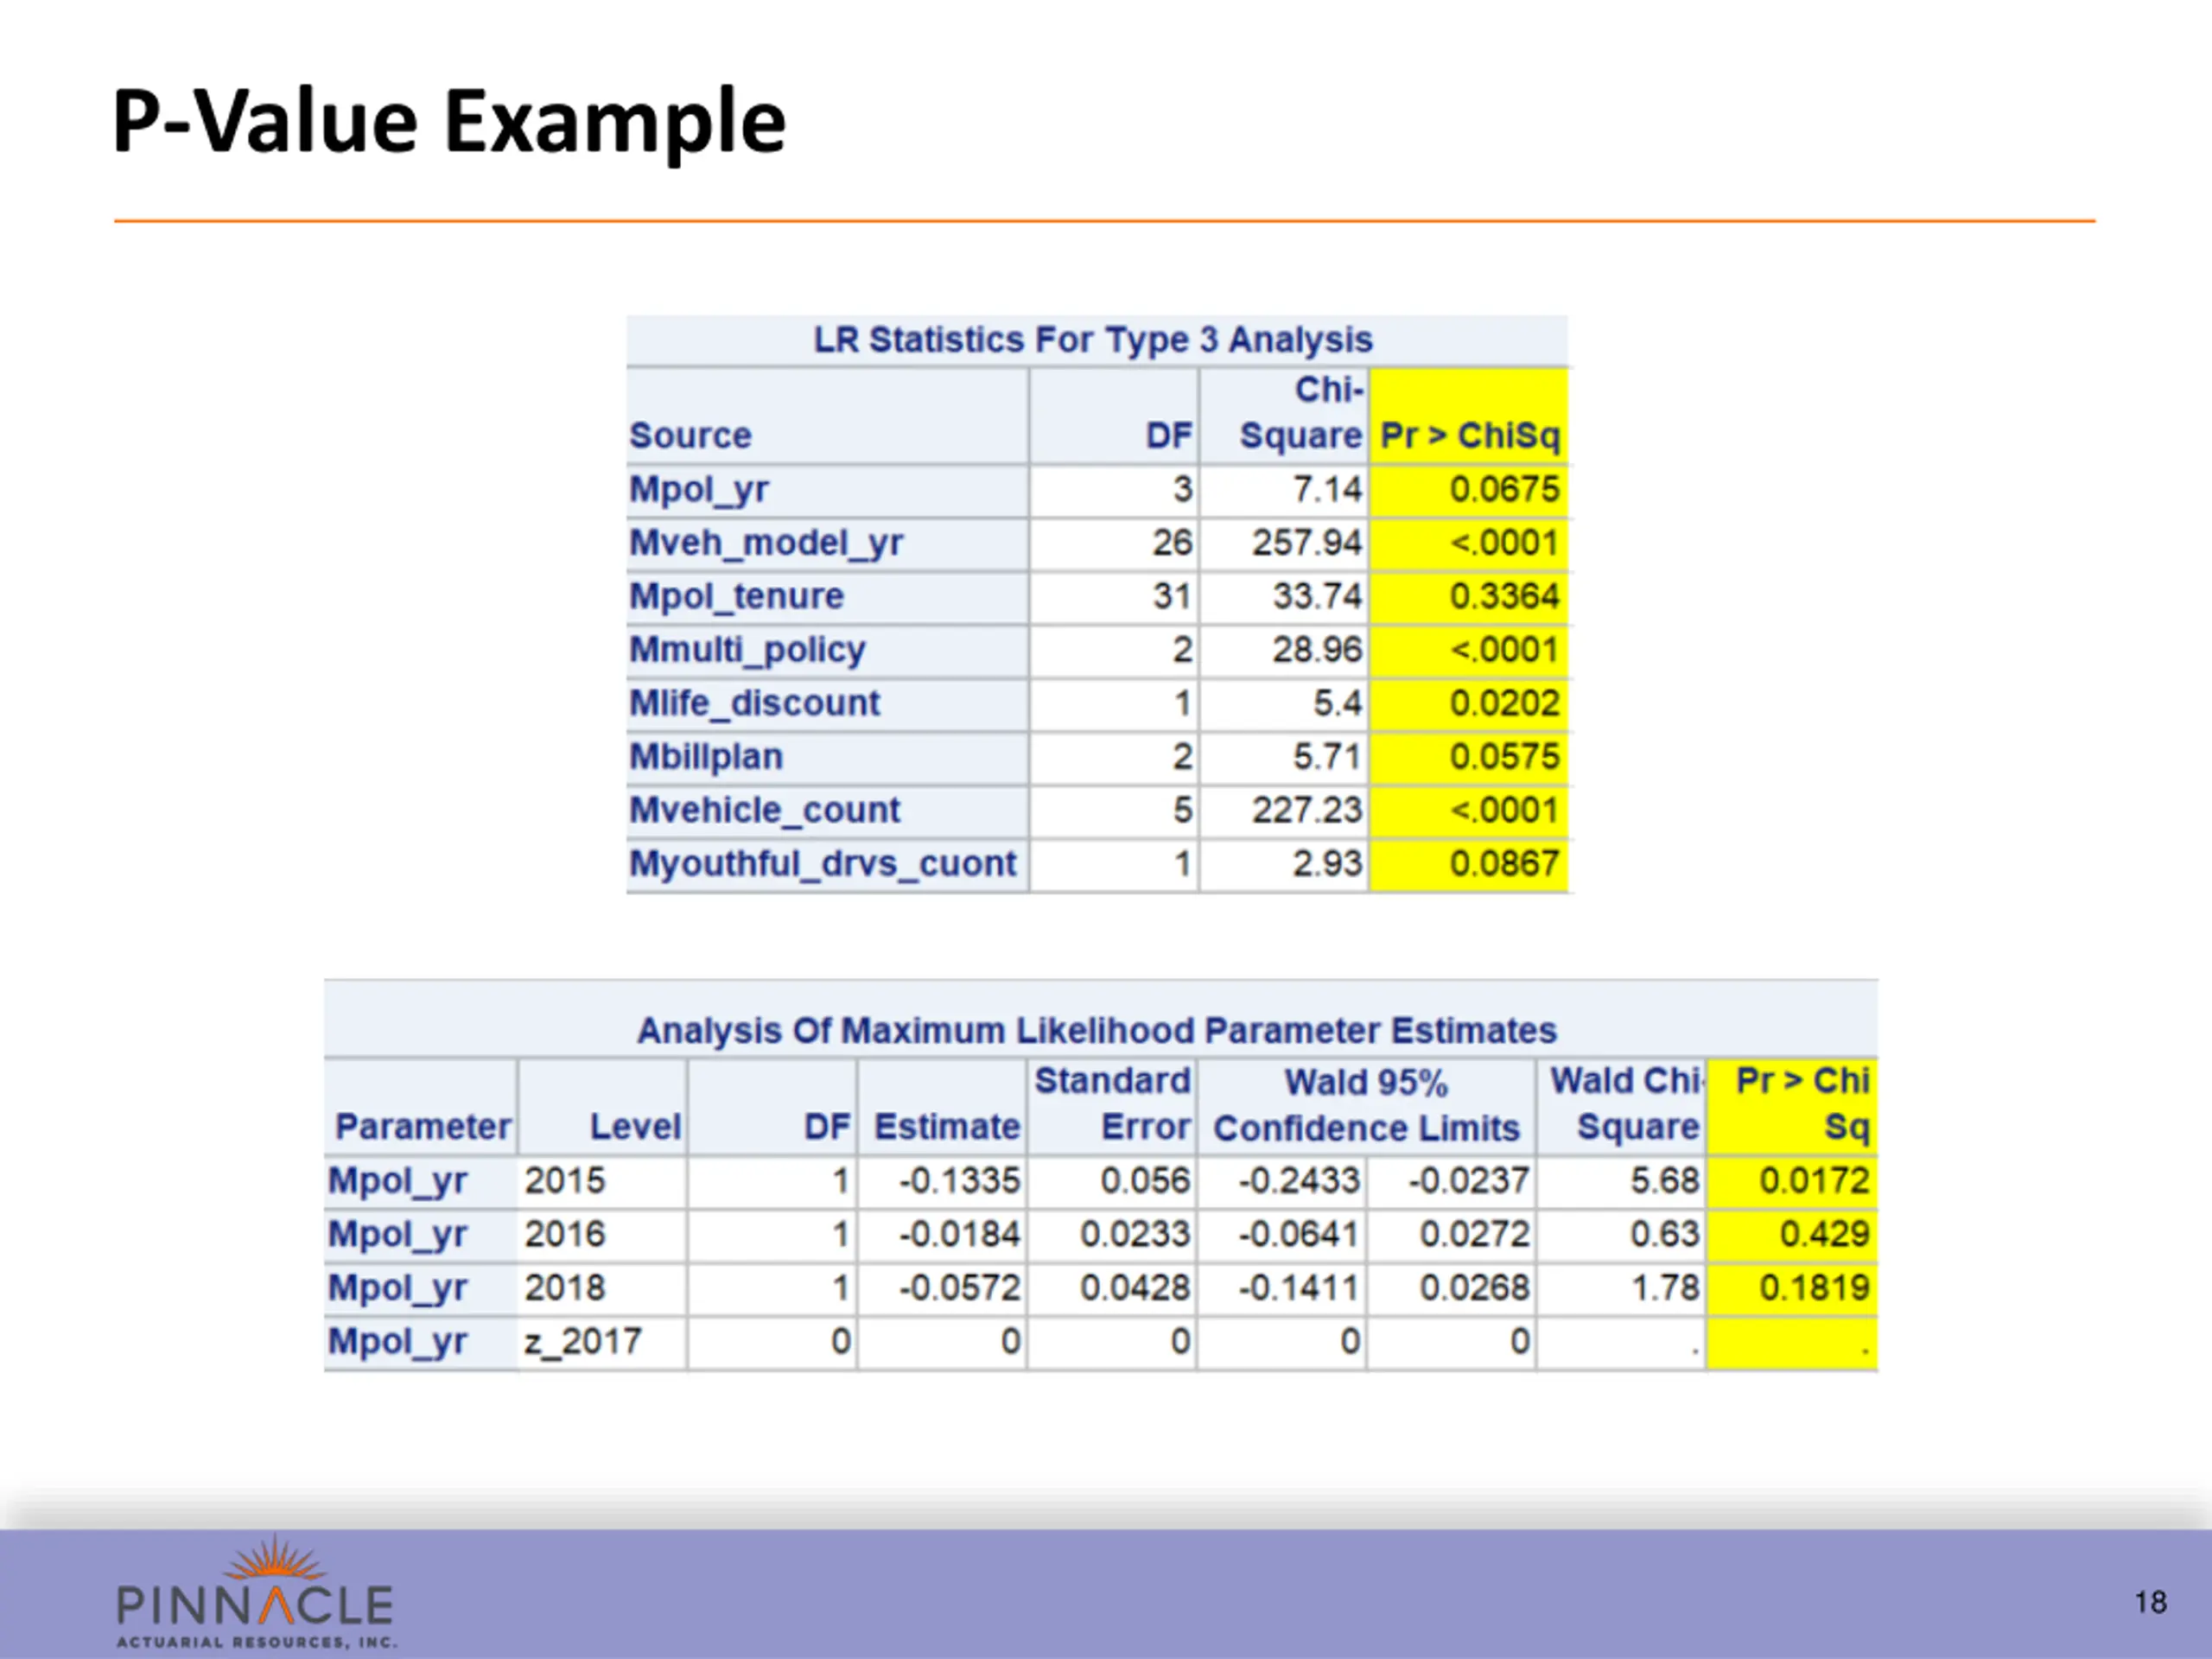
Task: Select the Analysis Of Maximum Likelihood Parameter Estimates heading
Action: tap(1097, 1031)
